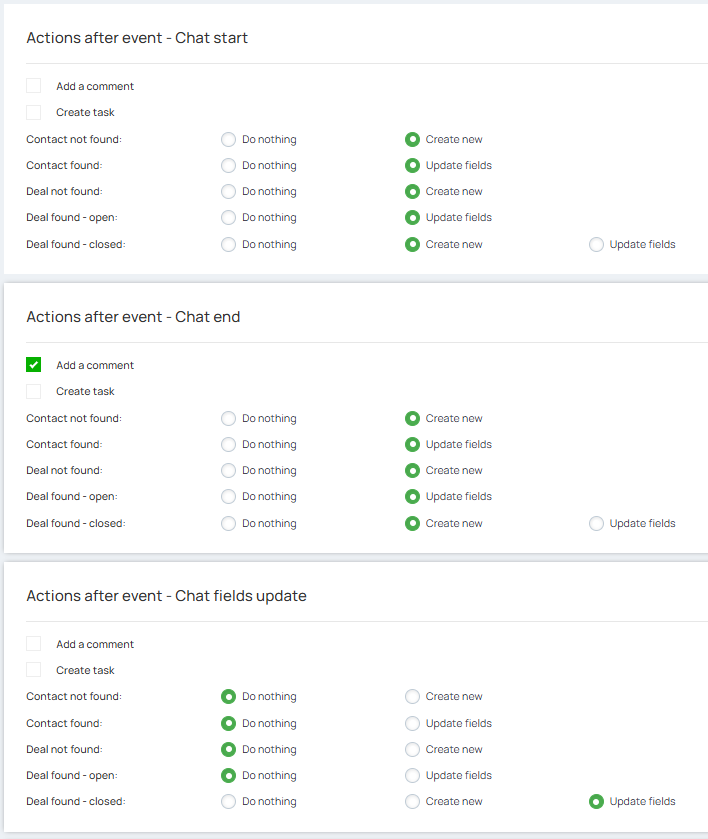
Task: Select Create new for Contact not found in Chat fields update
Action: pos(412,696)
